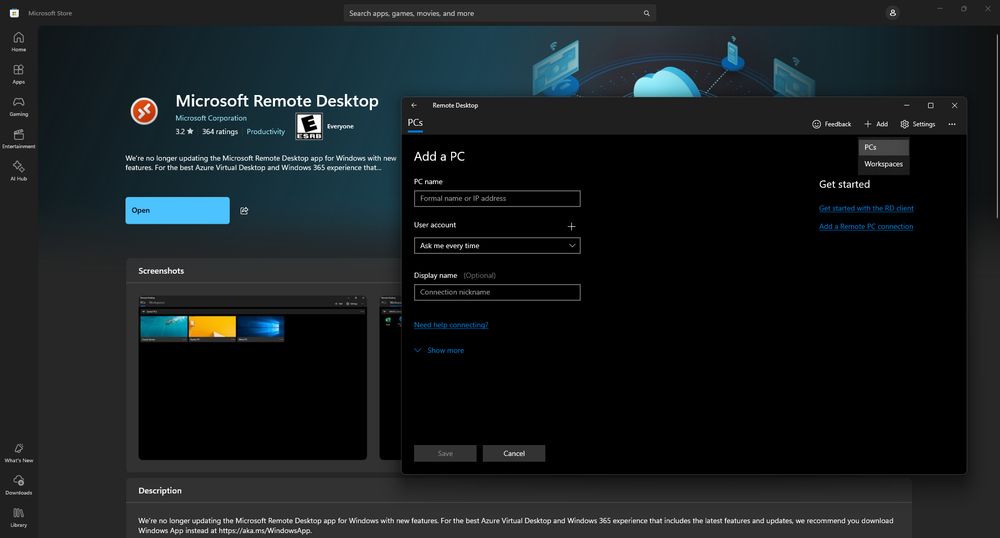
Task: Open Add a Remote PC connection link
Action: pos(866,226)
